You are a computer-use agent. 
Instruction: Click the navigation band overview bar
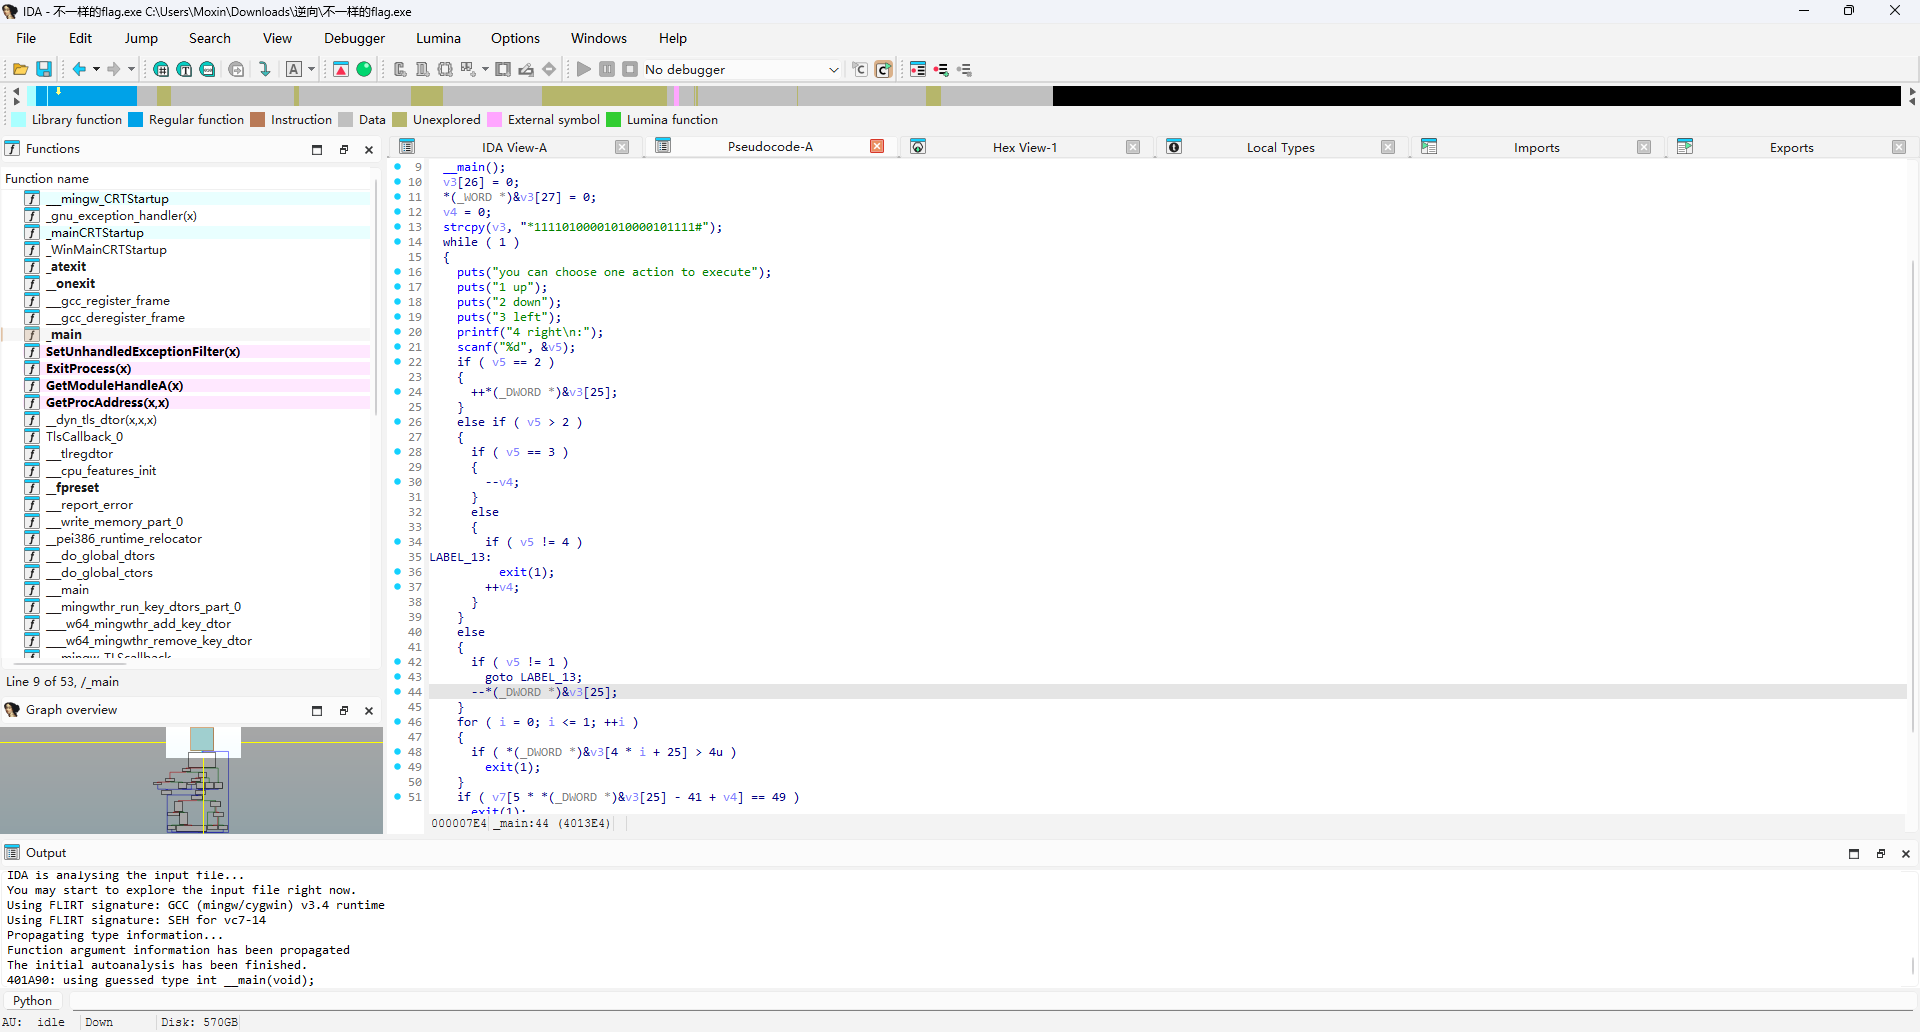pyautogui.click(x=600, y=96)
